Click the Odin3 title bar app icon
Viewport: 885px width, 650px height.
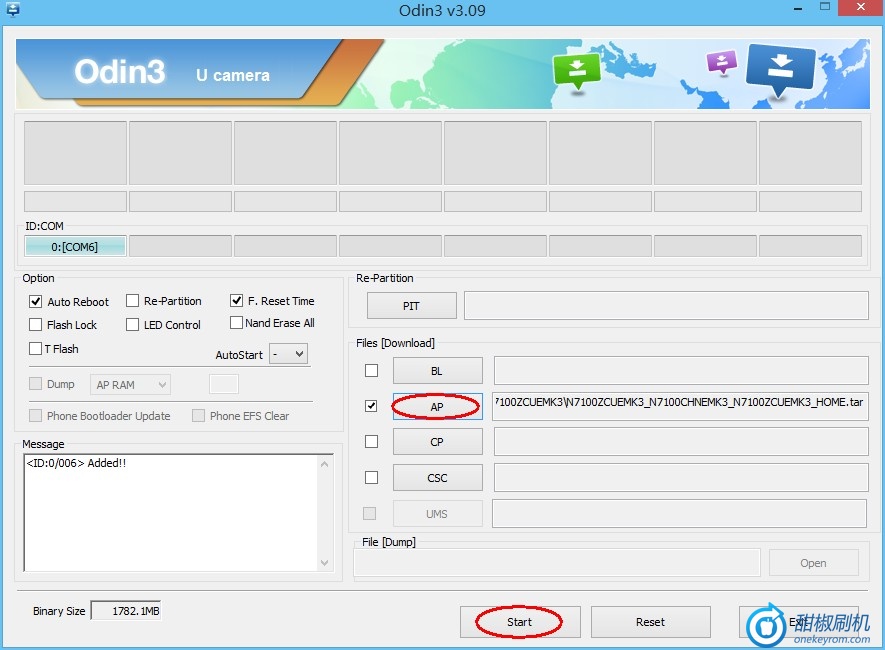pyautogui.click(x=12, y=10)
